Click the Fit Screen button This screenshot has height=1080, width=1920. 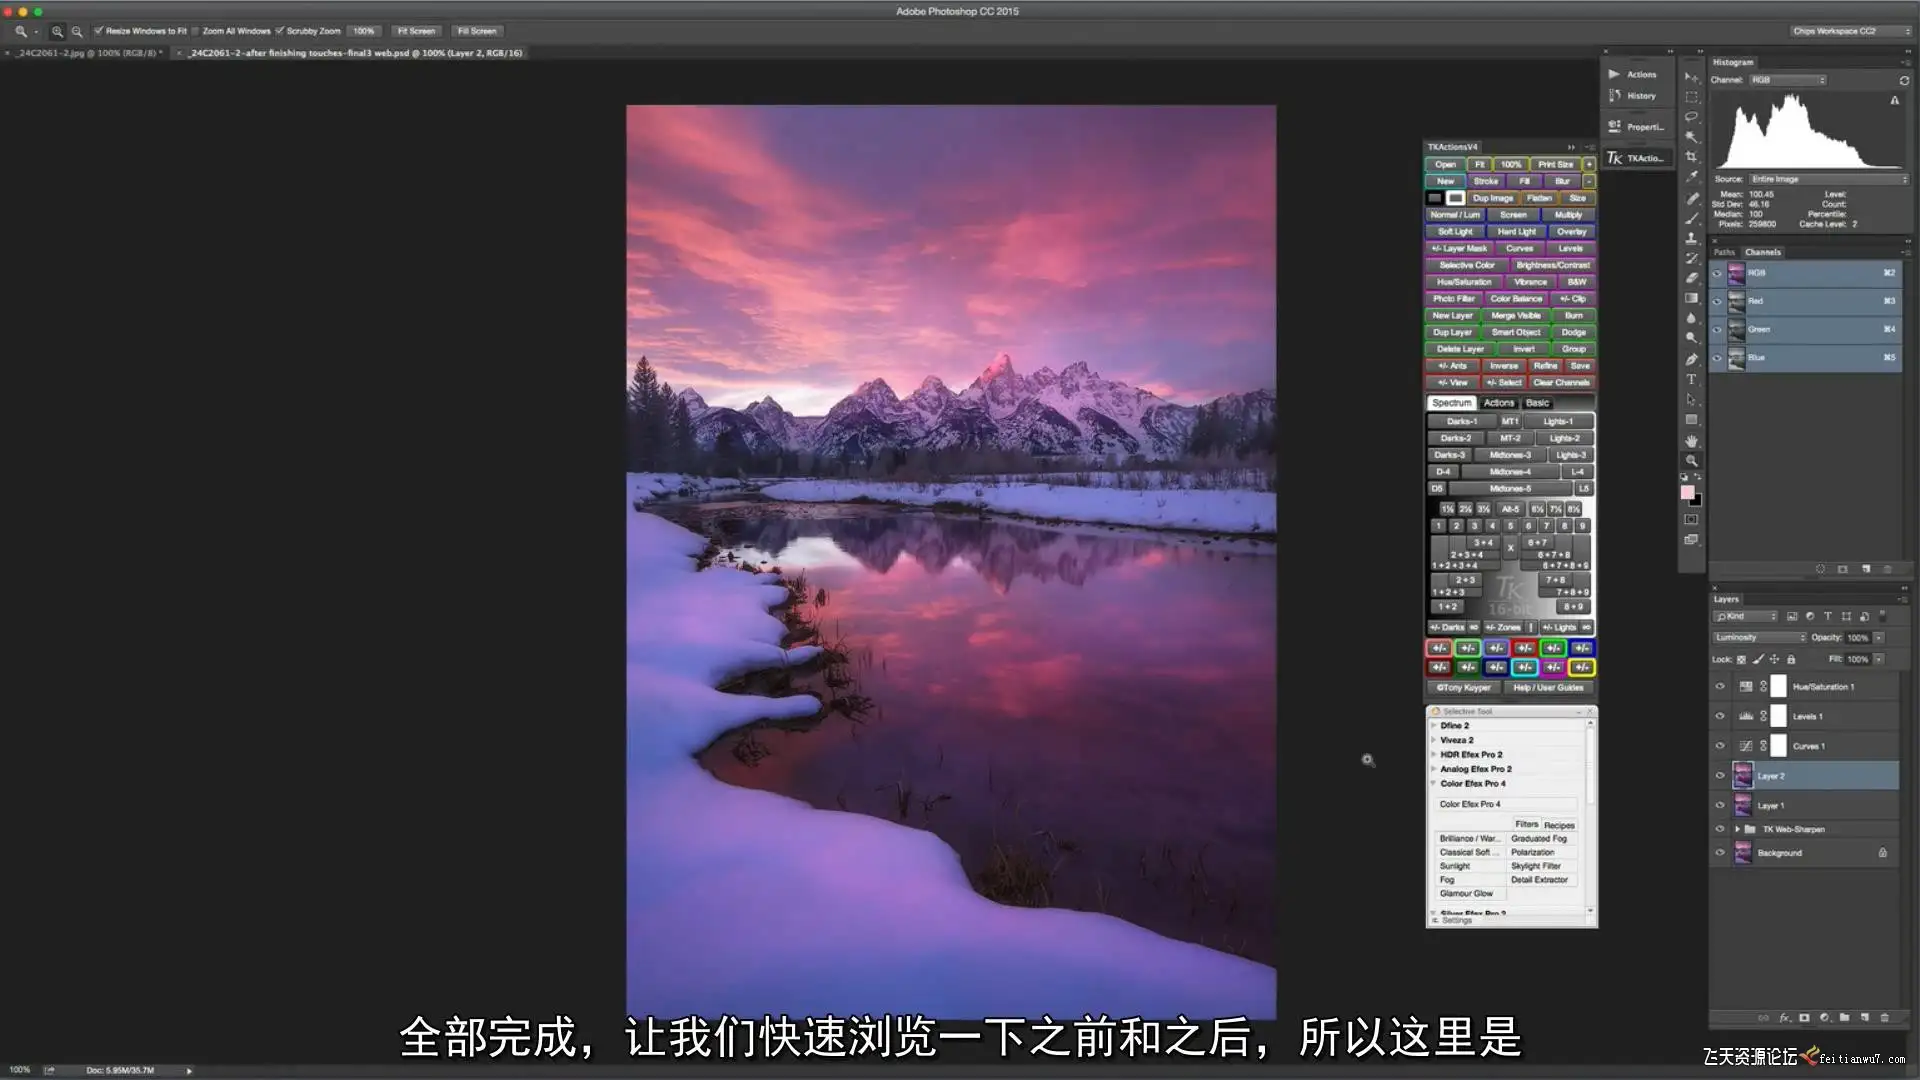(416, 31)
